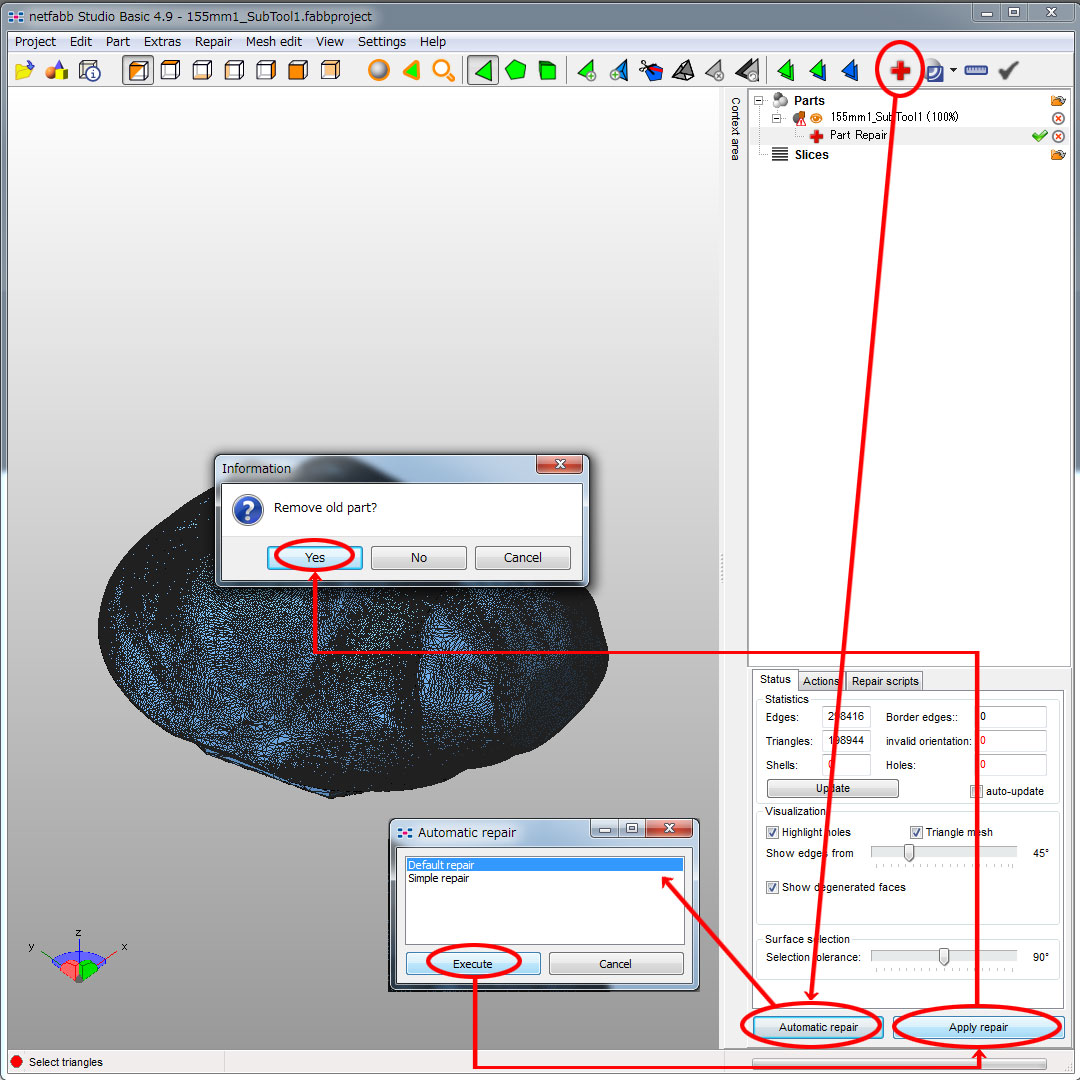Open the Mesh edit menu
This screenshot has height=1080, width=1080.
click(273, 41)
